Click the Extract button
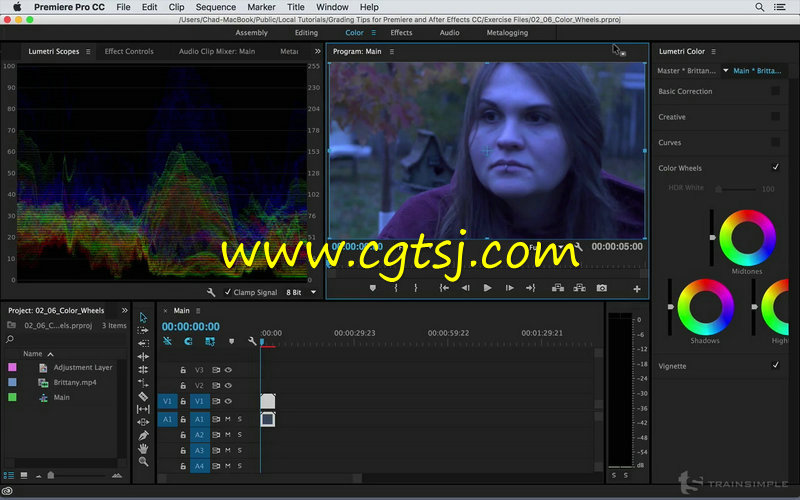The width and height of the screenshot is (800, 500). tap(580, 288)
